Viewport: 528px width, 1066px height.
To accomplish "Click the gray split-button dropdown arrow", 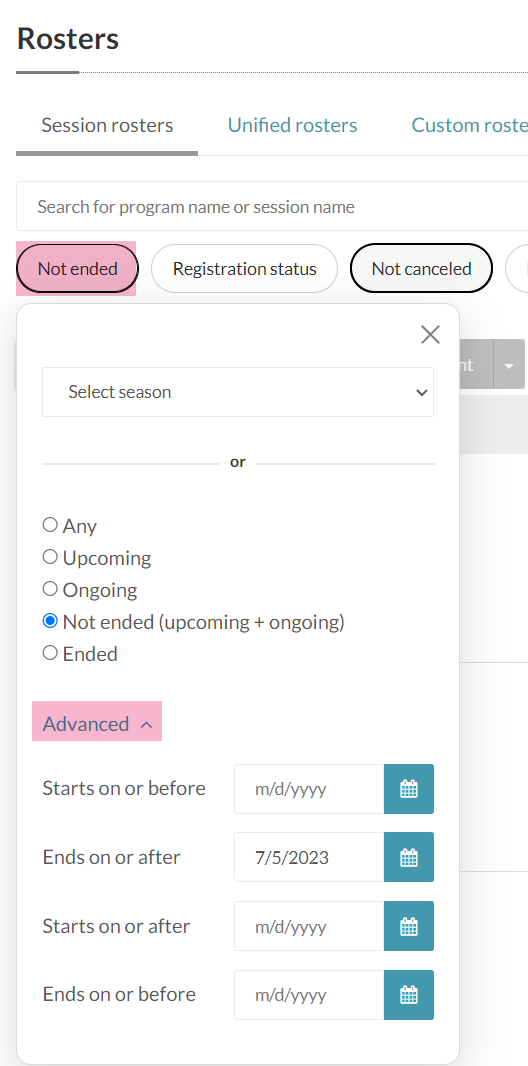I will click(509, 365).
